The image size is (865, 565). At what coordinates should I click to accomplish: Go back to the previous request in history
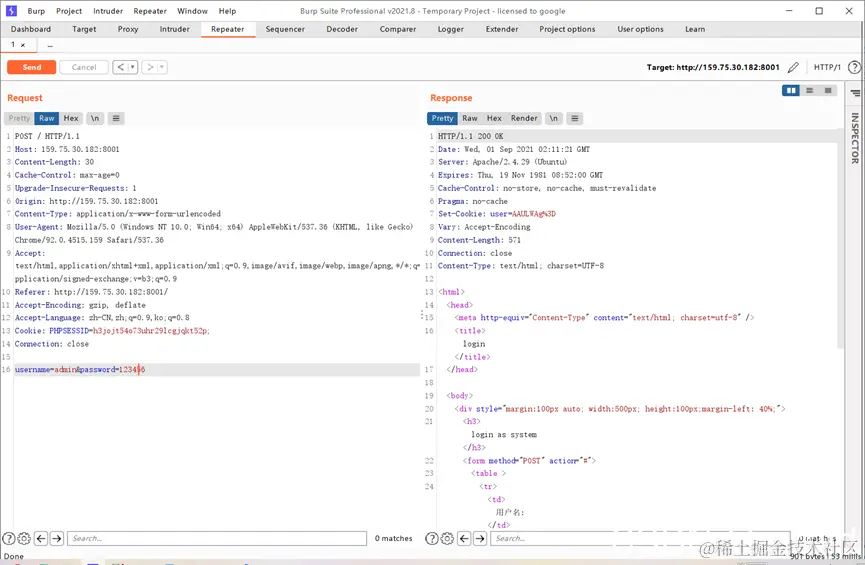[120, 67]
